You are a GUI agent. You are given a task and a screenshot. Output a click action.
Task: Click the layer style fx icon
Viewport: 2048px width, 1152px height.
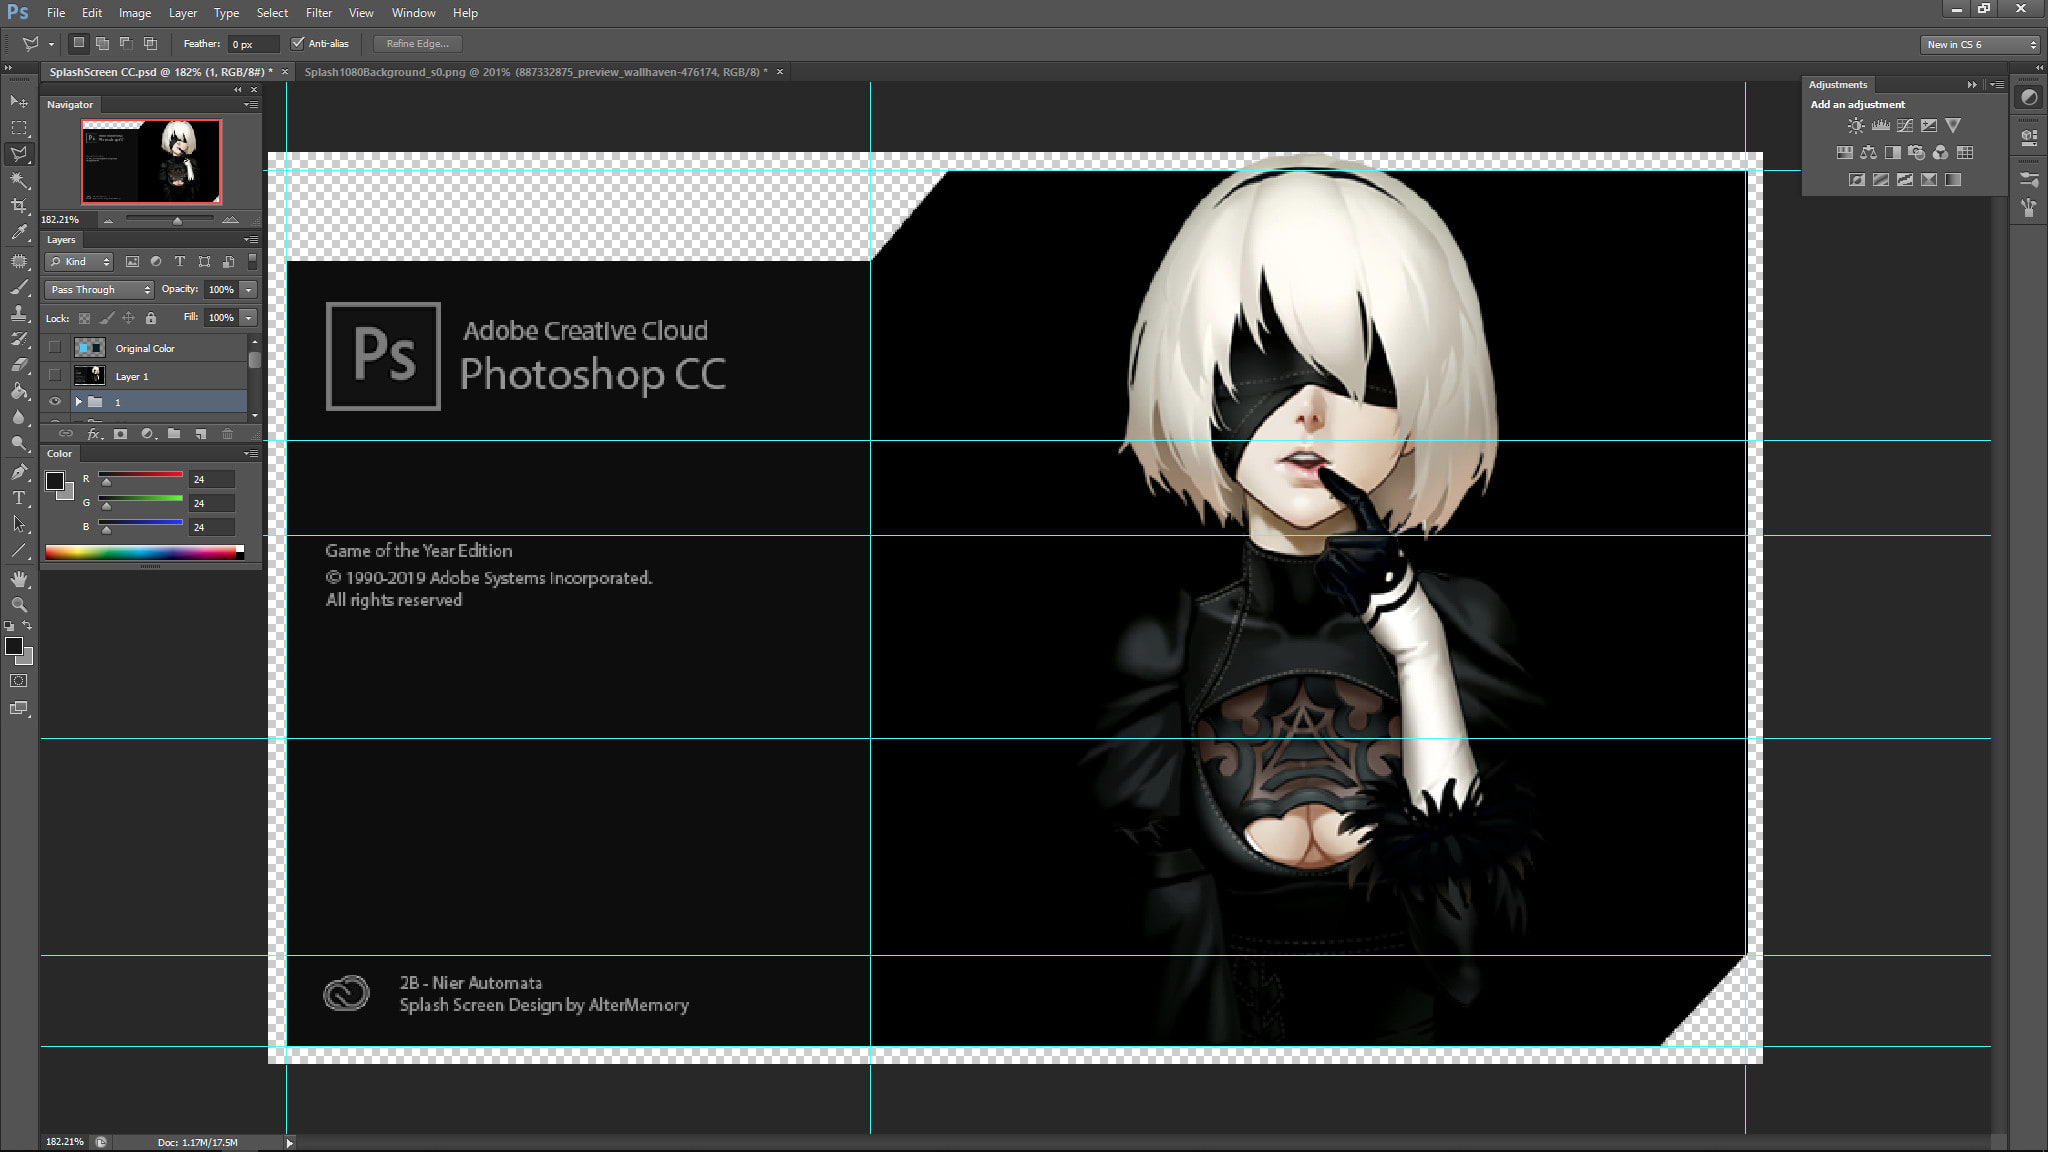(94, 433)
